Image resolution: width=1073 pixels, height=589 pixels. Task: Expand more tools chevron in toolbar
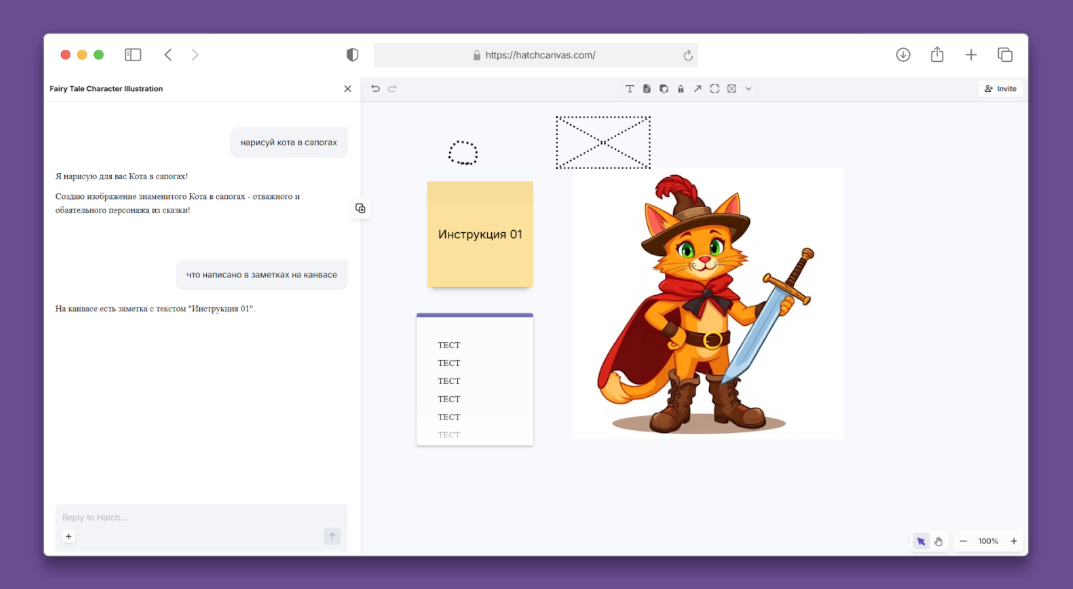[x=749, y=88]
